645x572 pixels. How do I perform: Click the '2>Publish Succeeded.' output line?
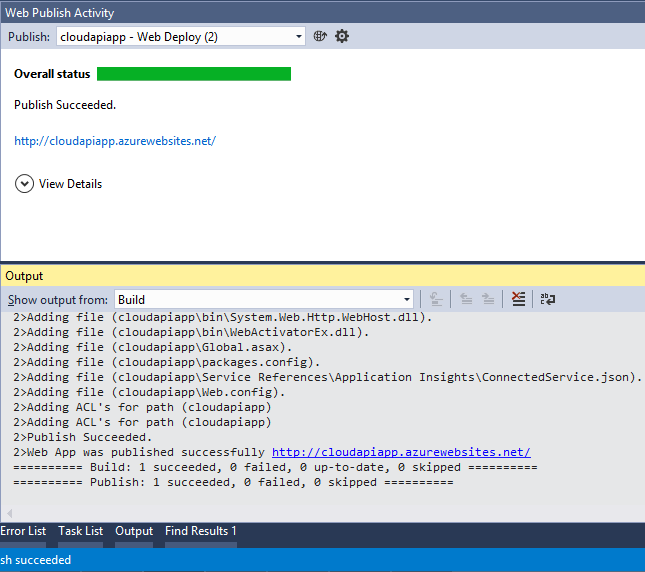83,437
